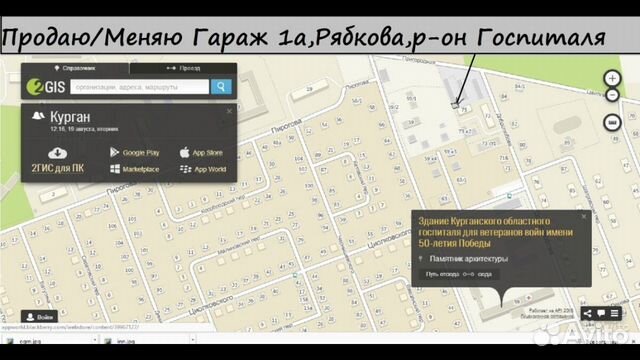640x360 pixels.
Task: Click the bus stop icon on Циолковского
Action: coord(295,276)
